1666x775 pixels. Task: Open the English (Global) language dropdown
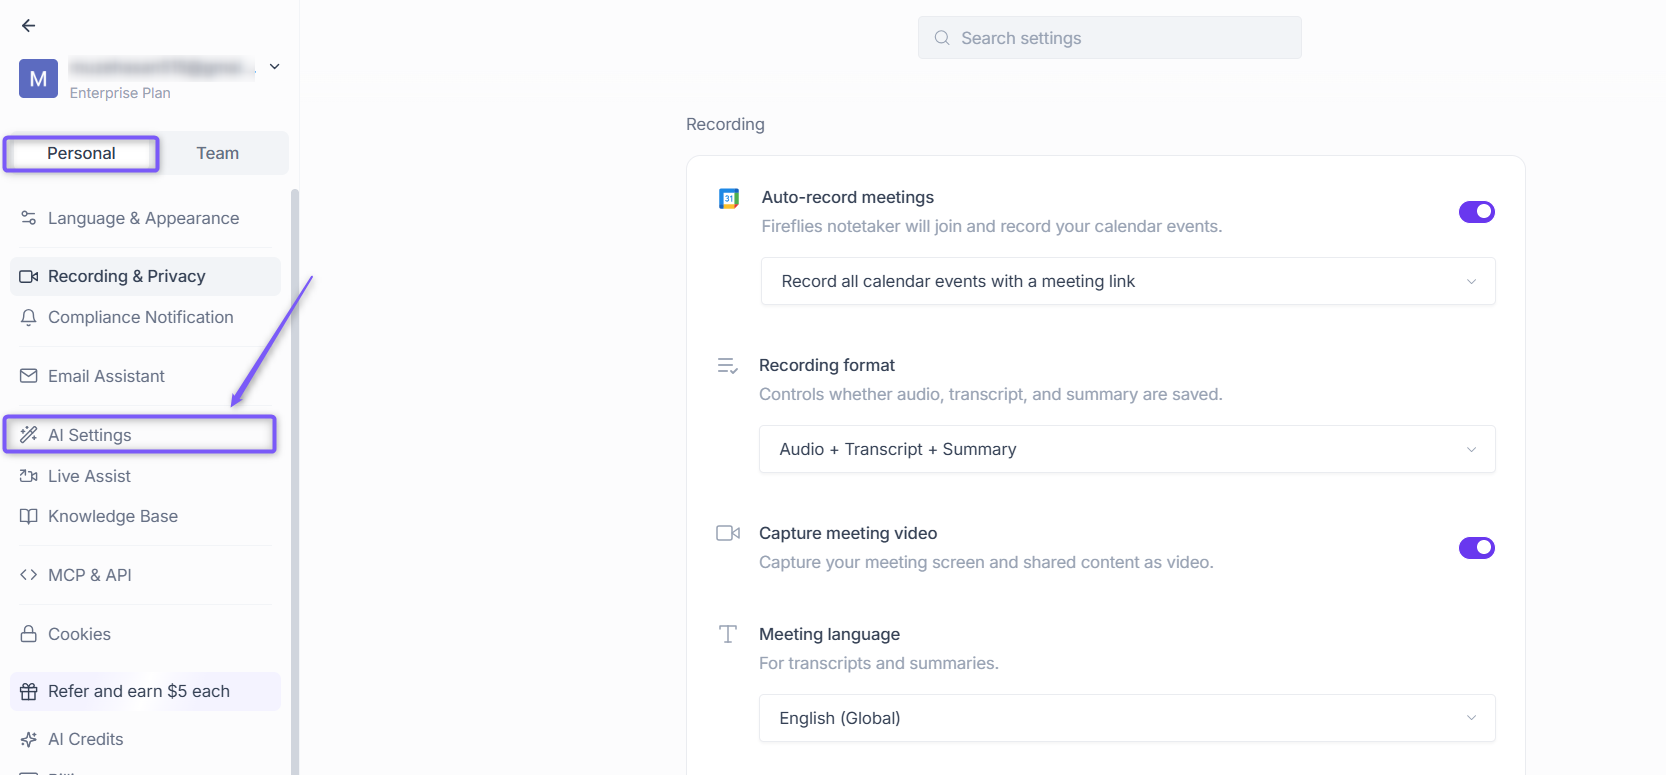tap(1127, 718)
